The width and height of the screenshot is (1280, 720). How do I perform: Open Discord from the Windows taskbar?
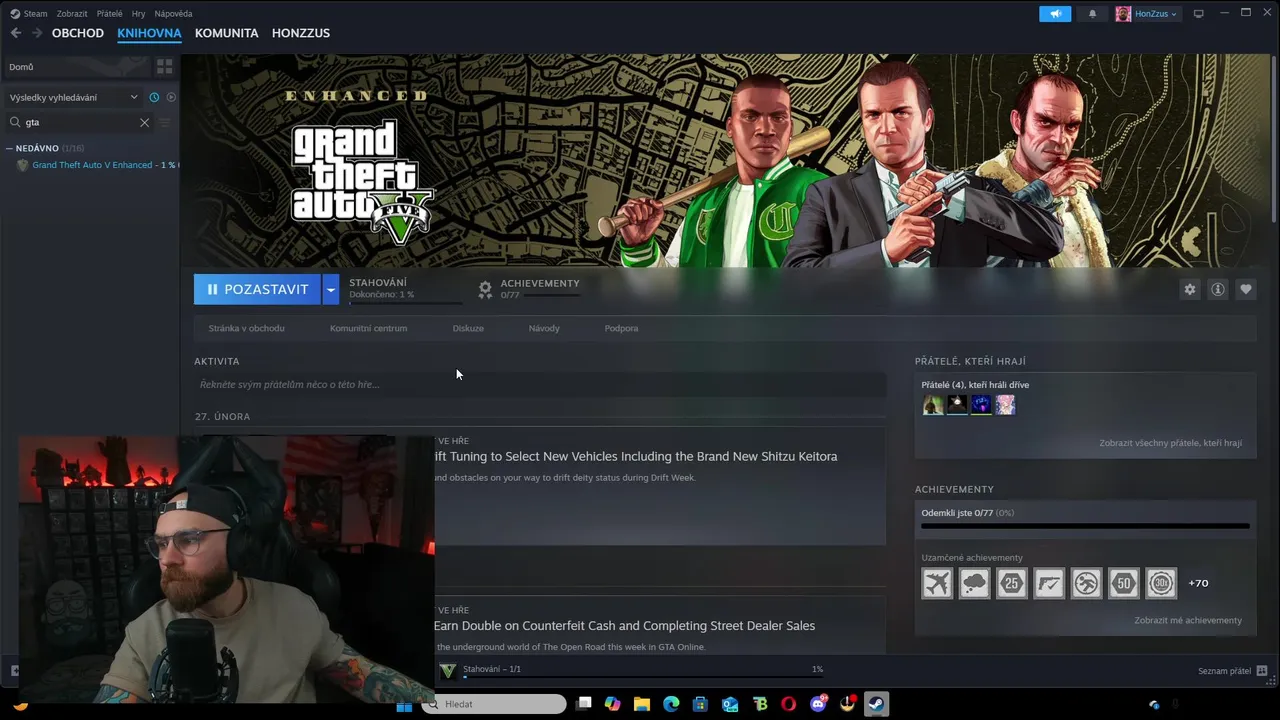(818, 704)
